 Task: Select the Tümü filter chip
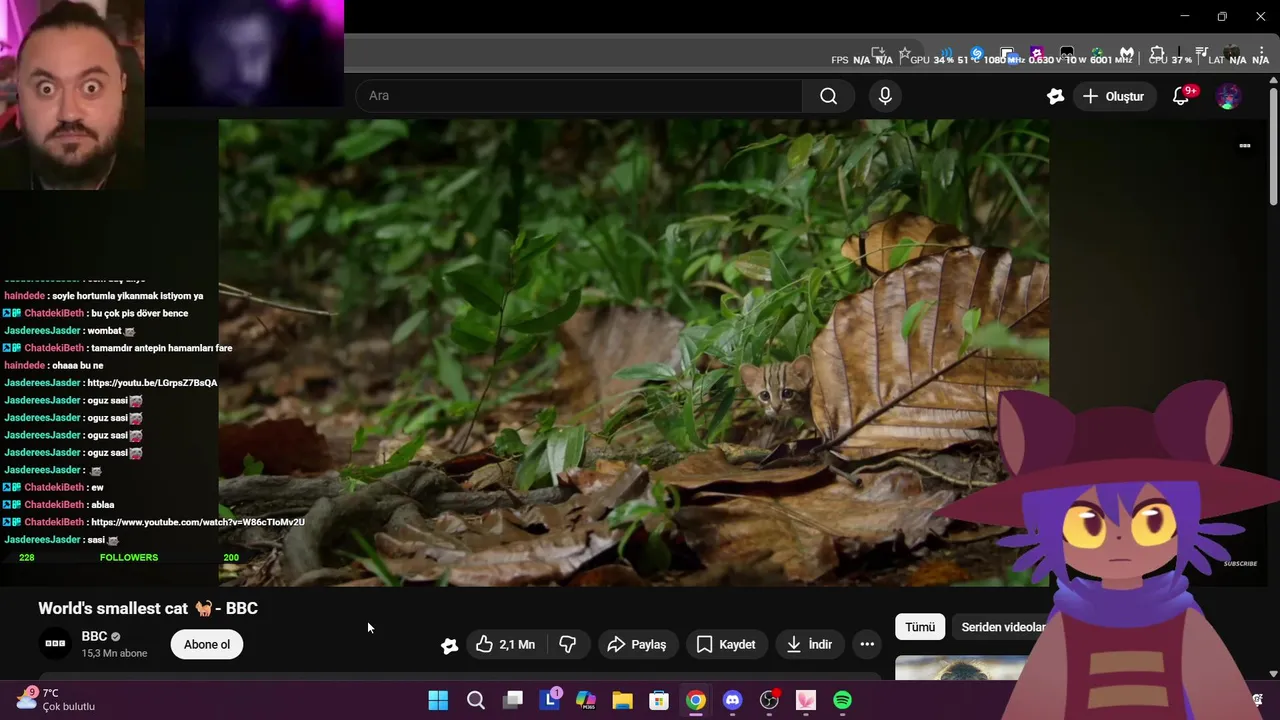[920, 627]
